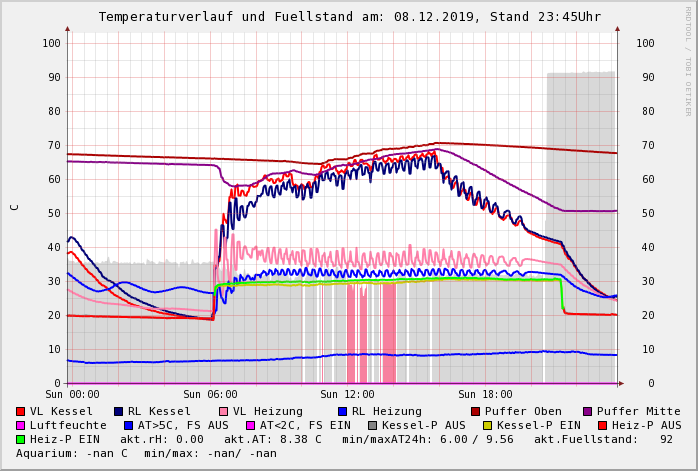Click the blue RL Heizung legend swatch

click(342, 411)
